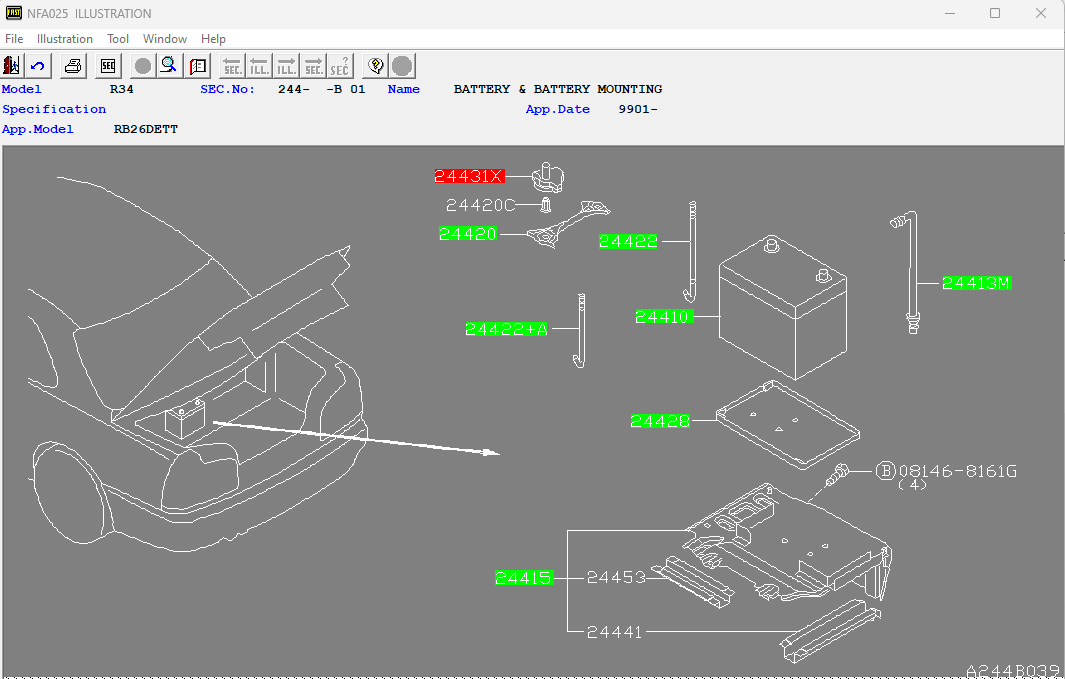Open the Tool menu

(x=118, y=39)
